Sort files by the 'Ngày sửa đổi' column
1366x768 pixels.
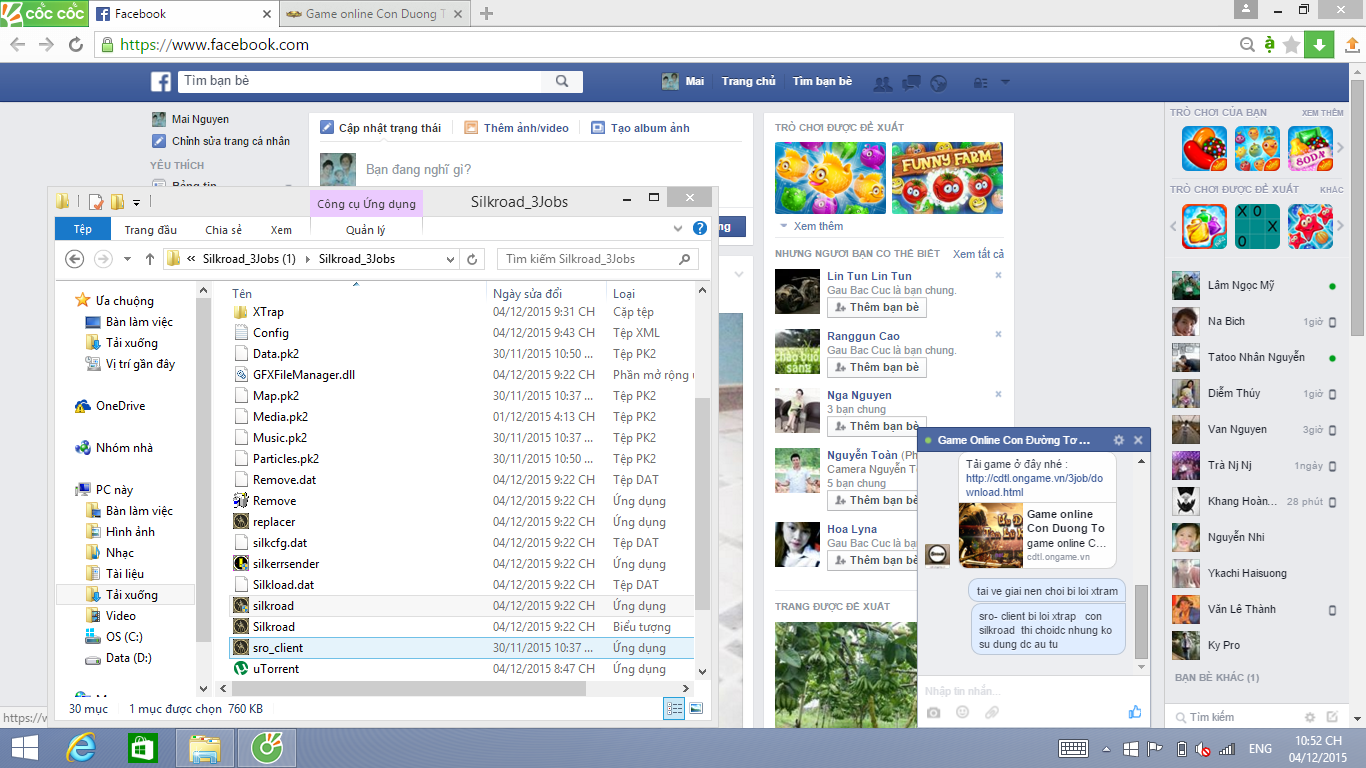[547, 294]
